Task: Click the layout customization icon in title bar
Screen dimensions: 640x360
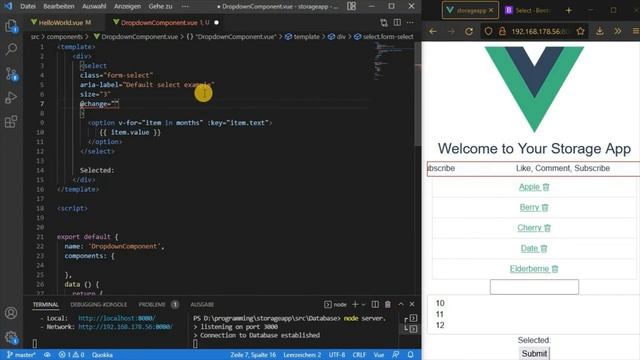Action: coord(351,6)
